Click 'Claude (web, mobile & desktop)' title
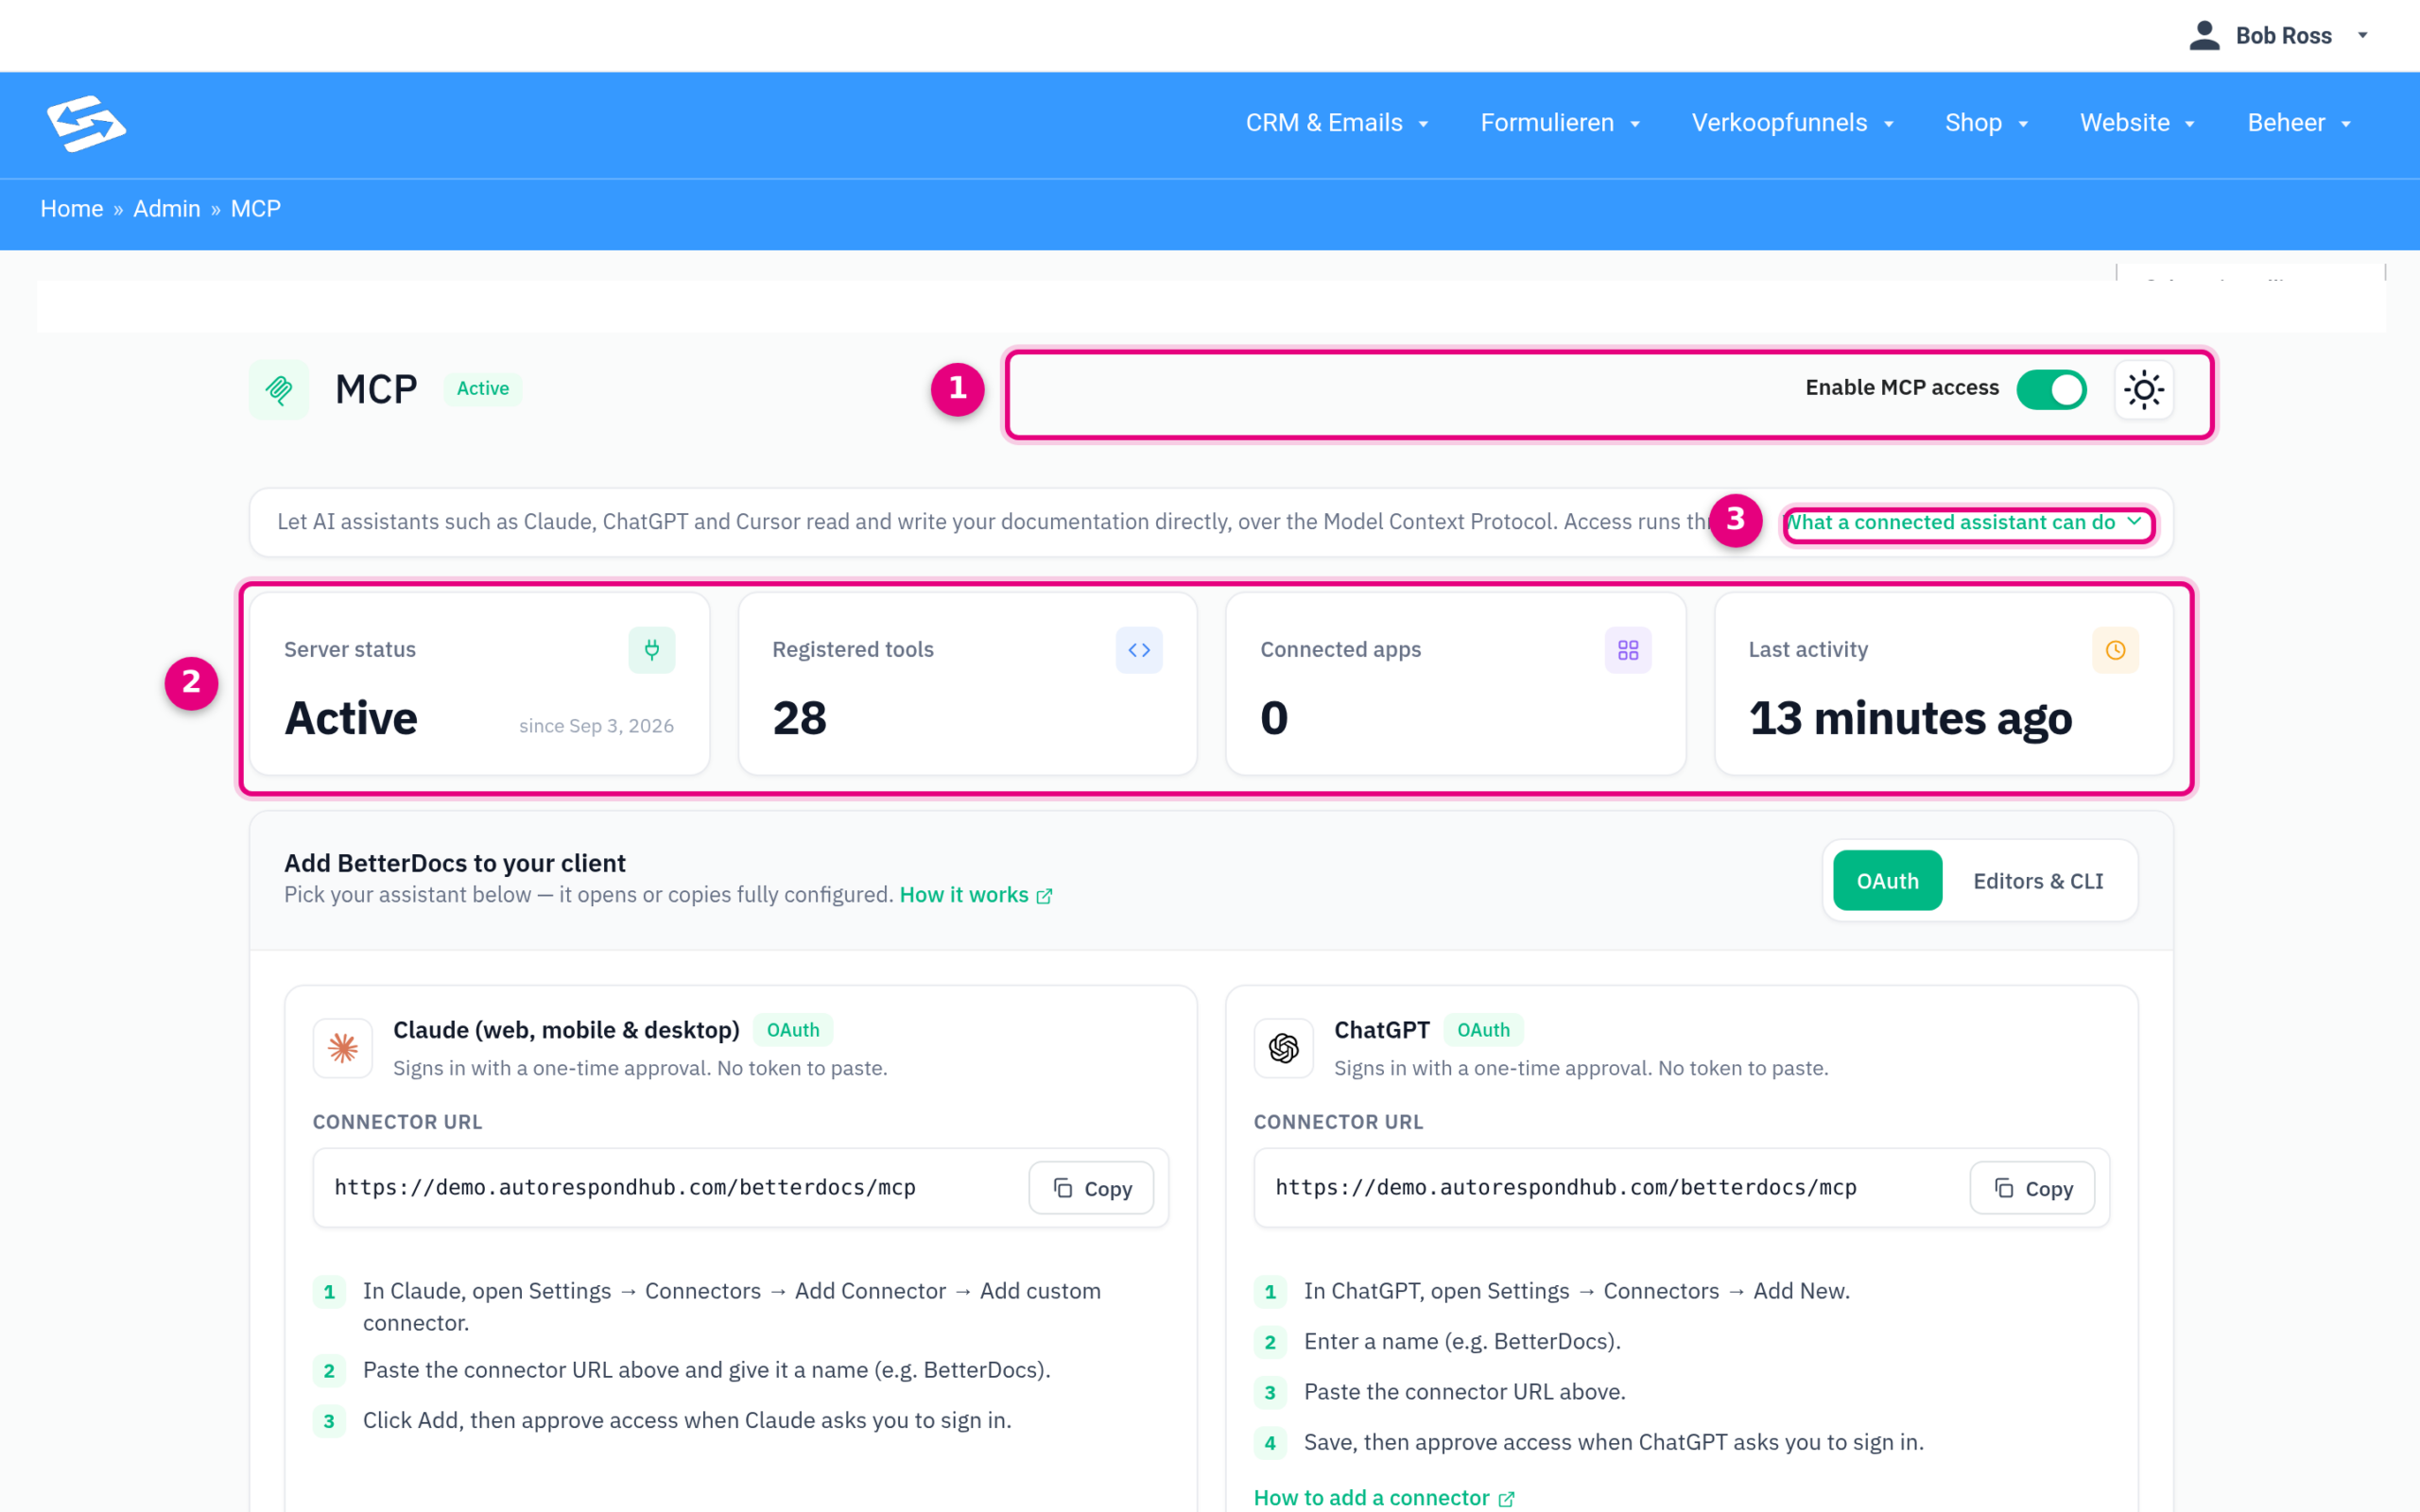 [x=566, y=1030]
